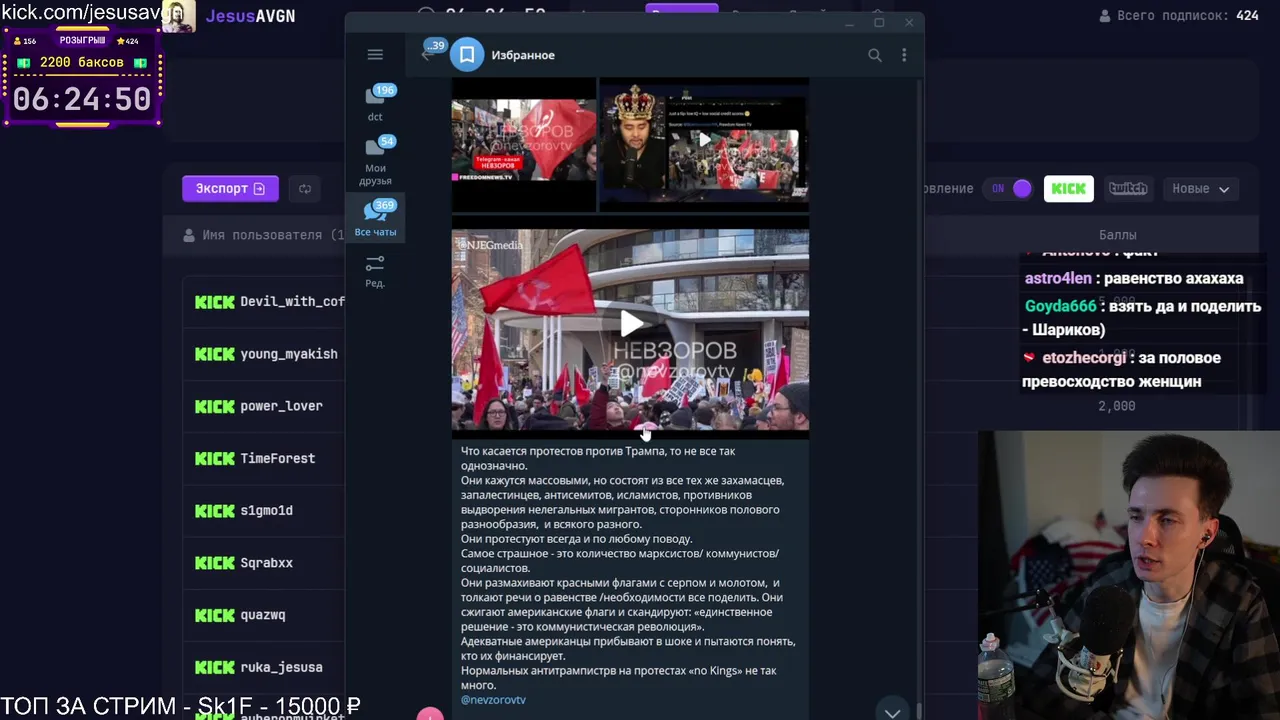Click the Имя пользователя column header
The width and height of the screenshot is (1280, 720).
tap(264, 235)
